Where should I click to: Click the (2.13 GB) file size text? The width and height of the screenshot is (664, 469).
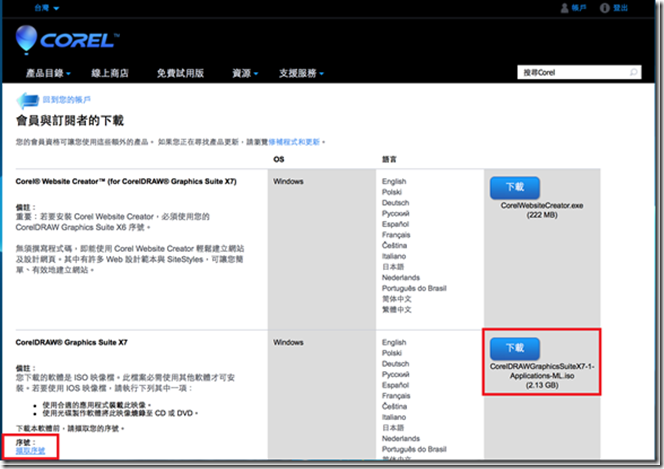(x=542, y=386)
